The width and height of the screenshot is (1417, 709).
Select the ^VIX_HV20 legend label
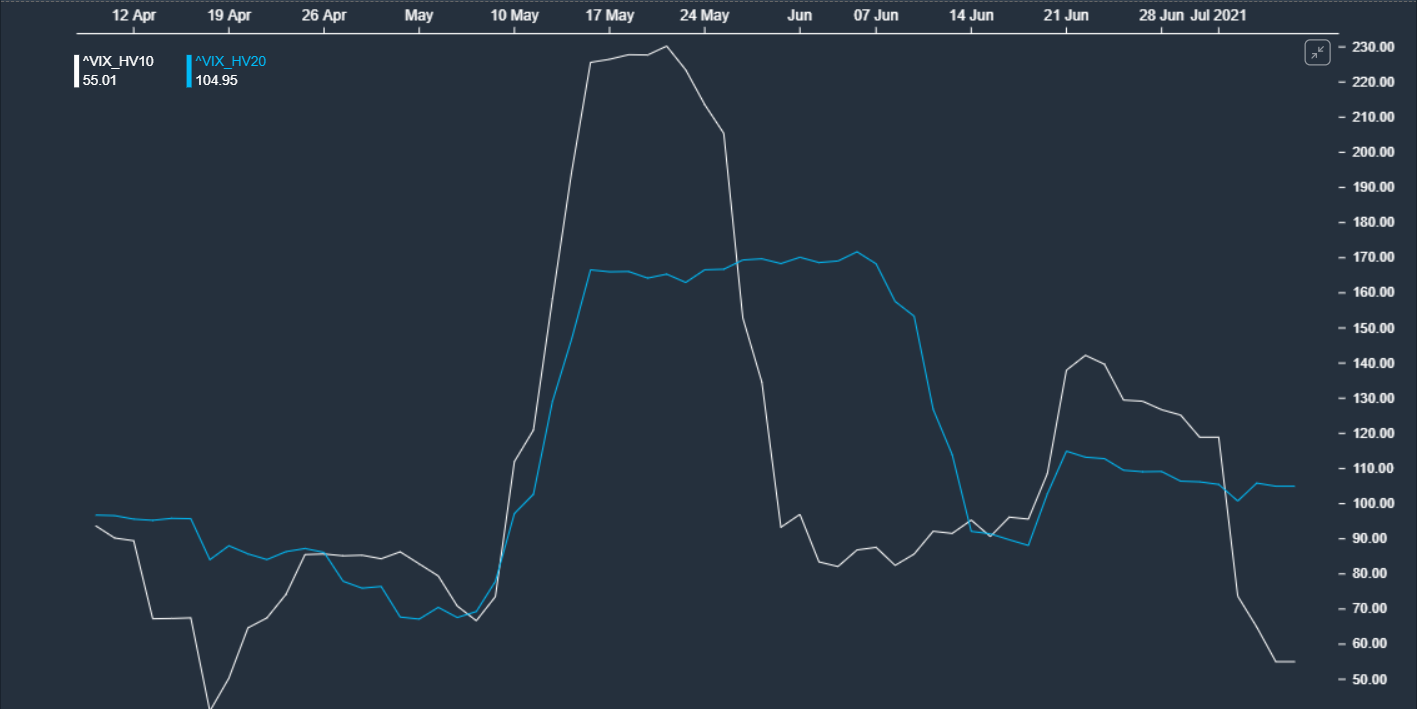[x=230, y=62]
